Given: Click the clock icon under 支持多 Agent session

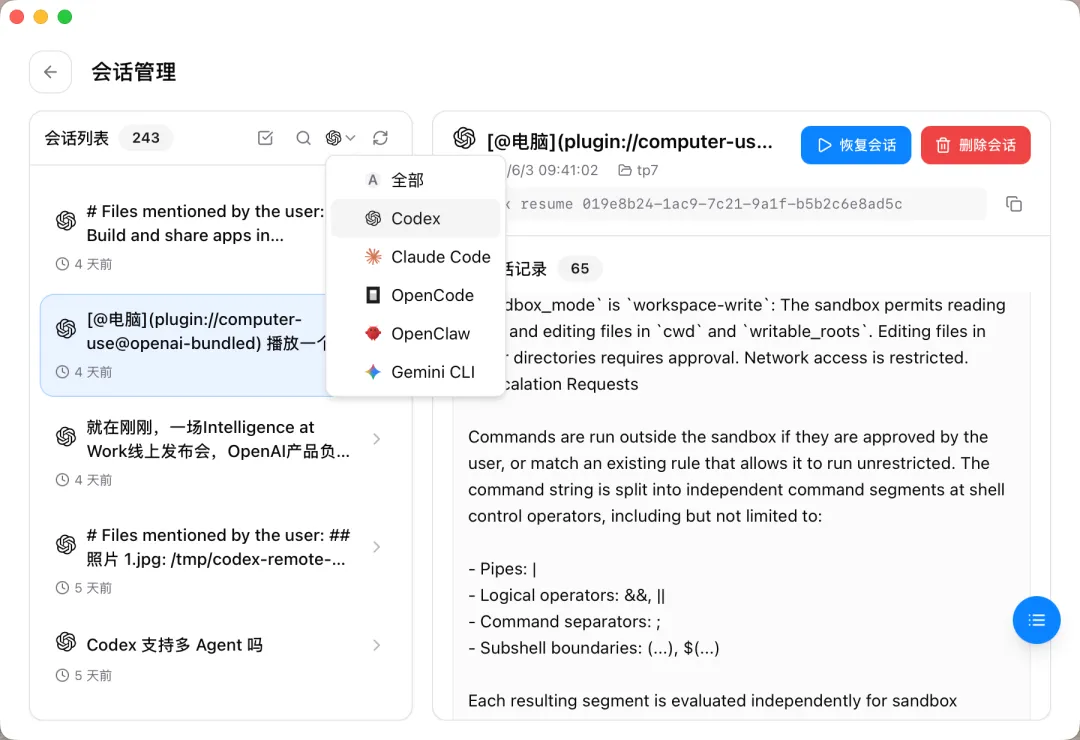Looking at the screenshot, I should (x=62, y=675).
